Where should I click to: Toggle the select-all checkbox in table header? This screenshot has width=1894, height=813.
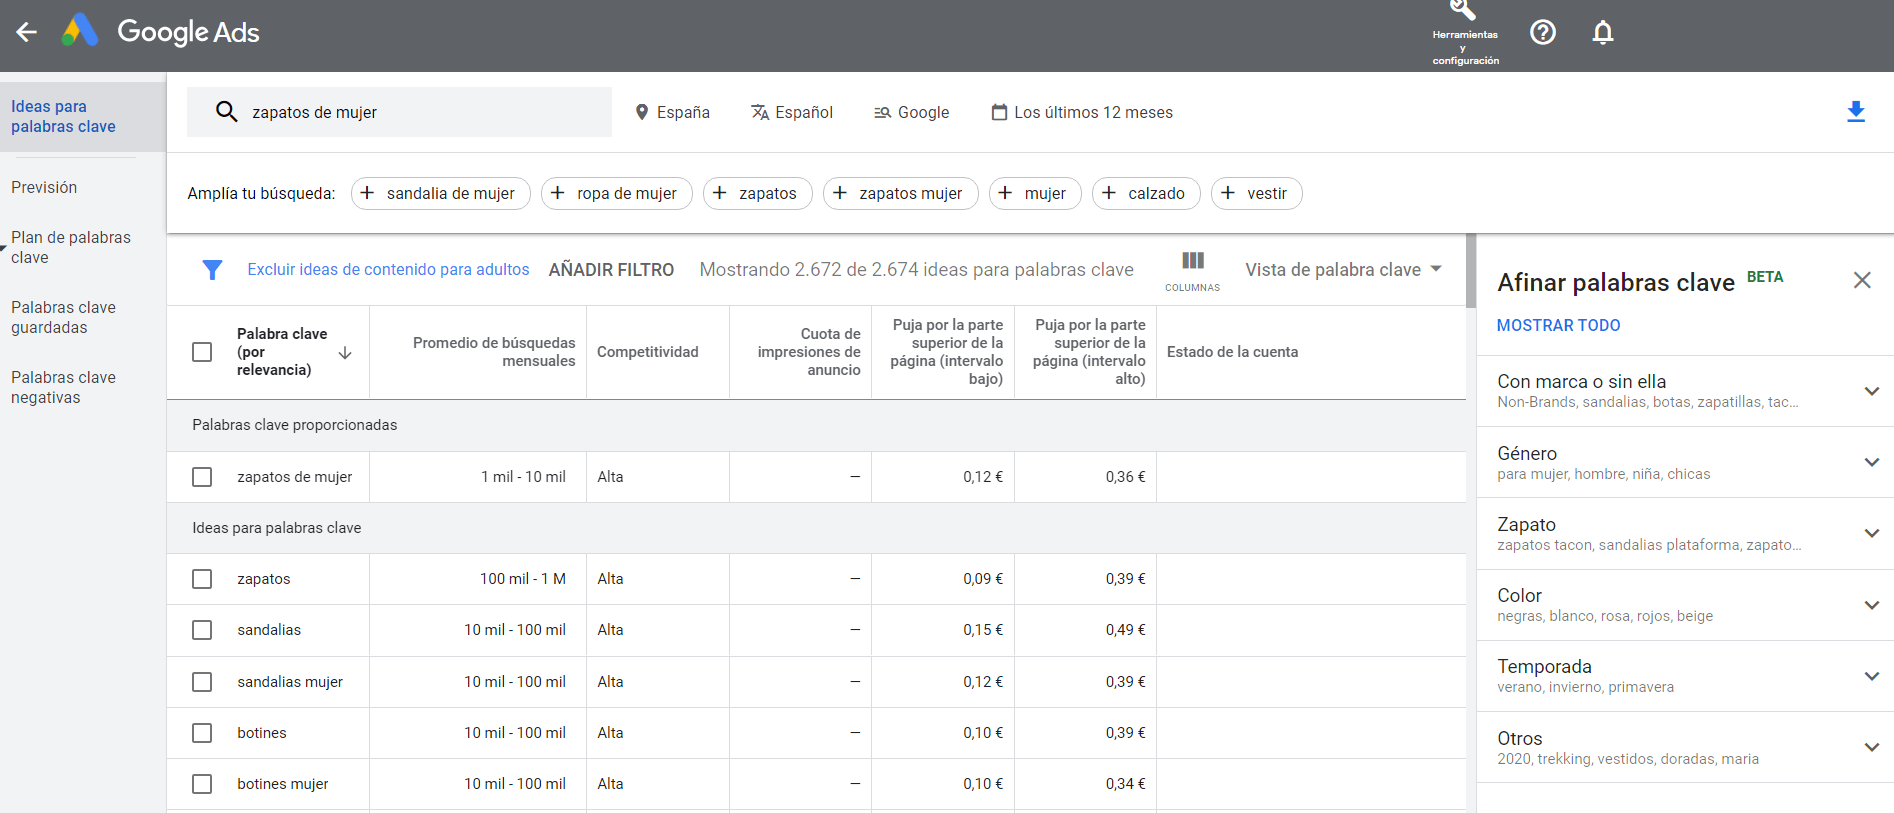(202, 352)
